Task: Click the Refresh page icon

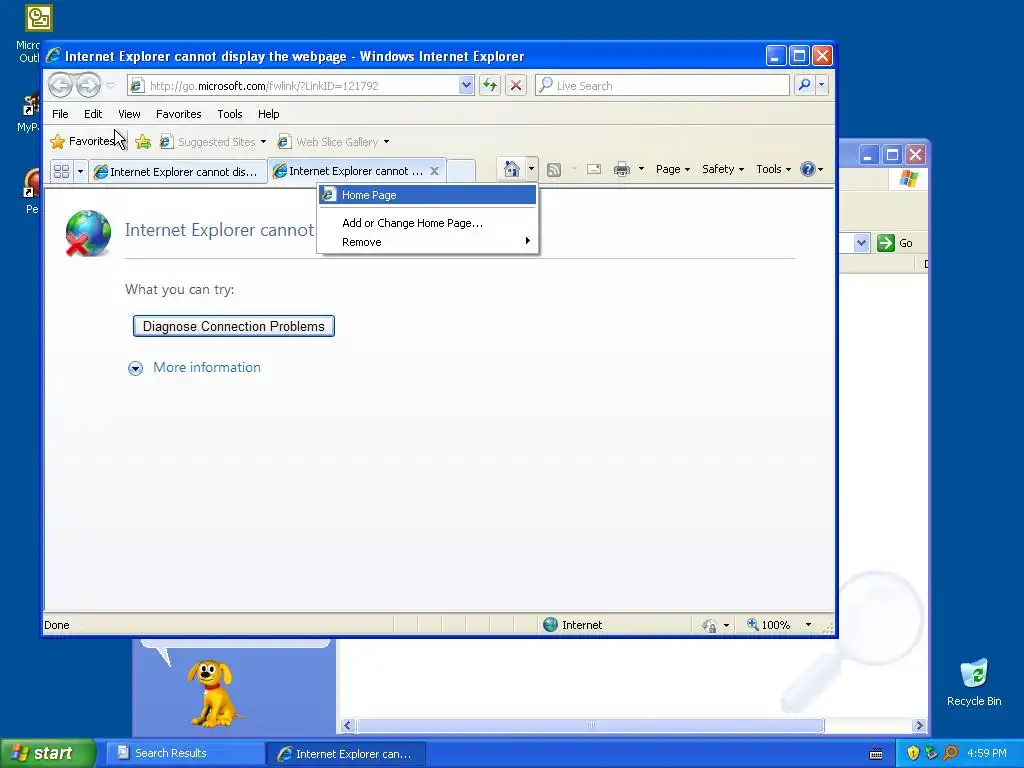Action: coord(490,85)
